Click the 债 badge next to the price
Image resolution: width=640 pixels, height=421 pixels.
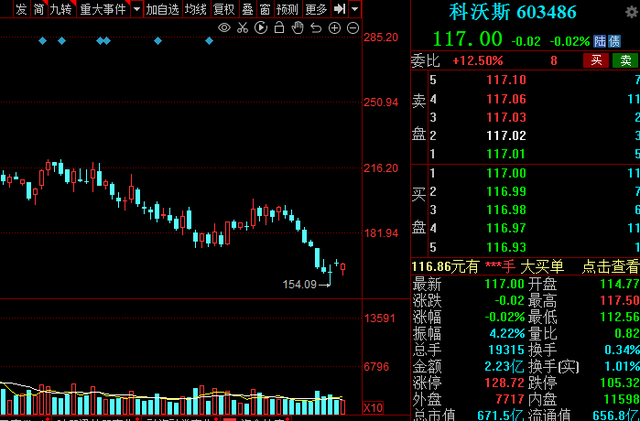(x=614, y=41)
